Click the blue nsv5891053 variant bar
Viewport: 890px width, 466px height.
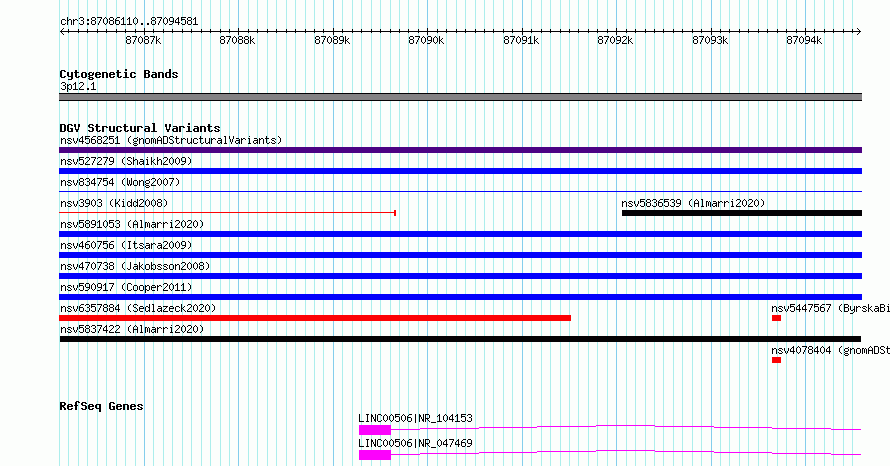tap(460, 234)
